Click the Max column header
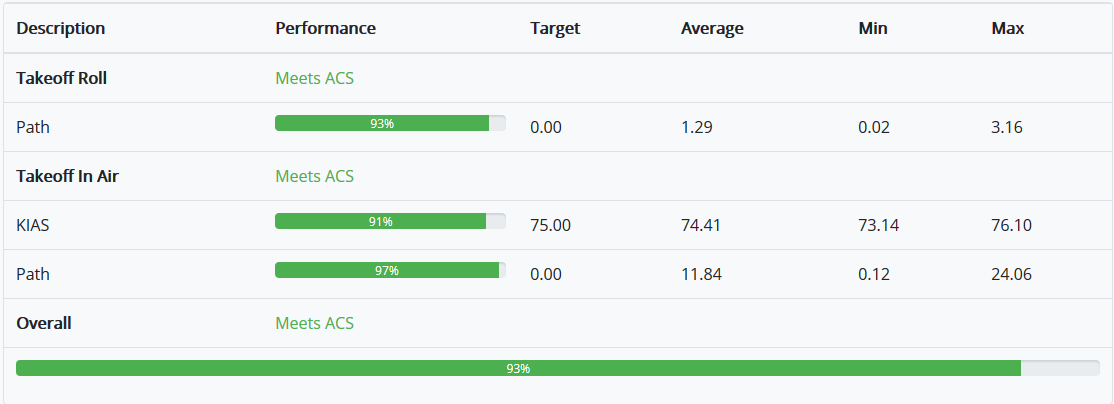The height and width of the screenshot is (404, 1114). coord(1007,28)
